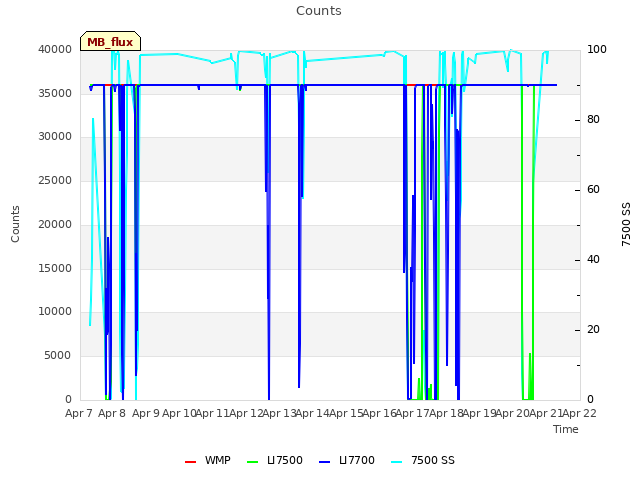Click the 60 right-axis tick label

pos(593,189)
